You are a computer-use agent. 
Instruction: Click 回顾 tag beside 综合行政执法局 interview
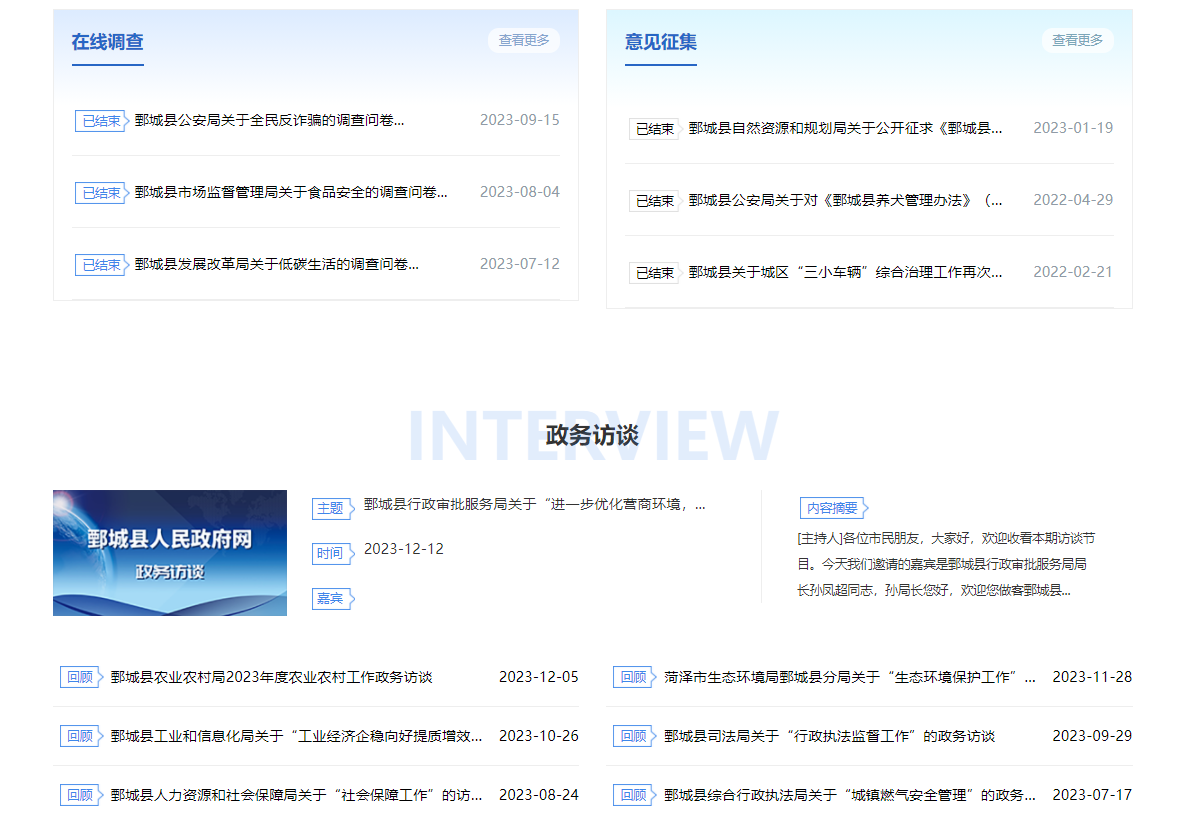coord(634,795)
